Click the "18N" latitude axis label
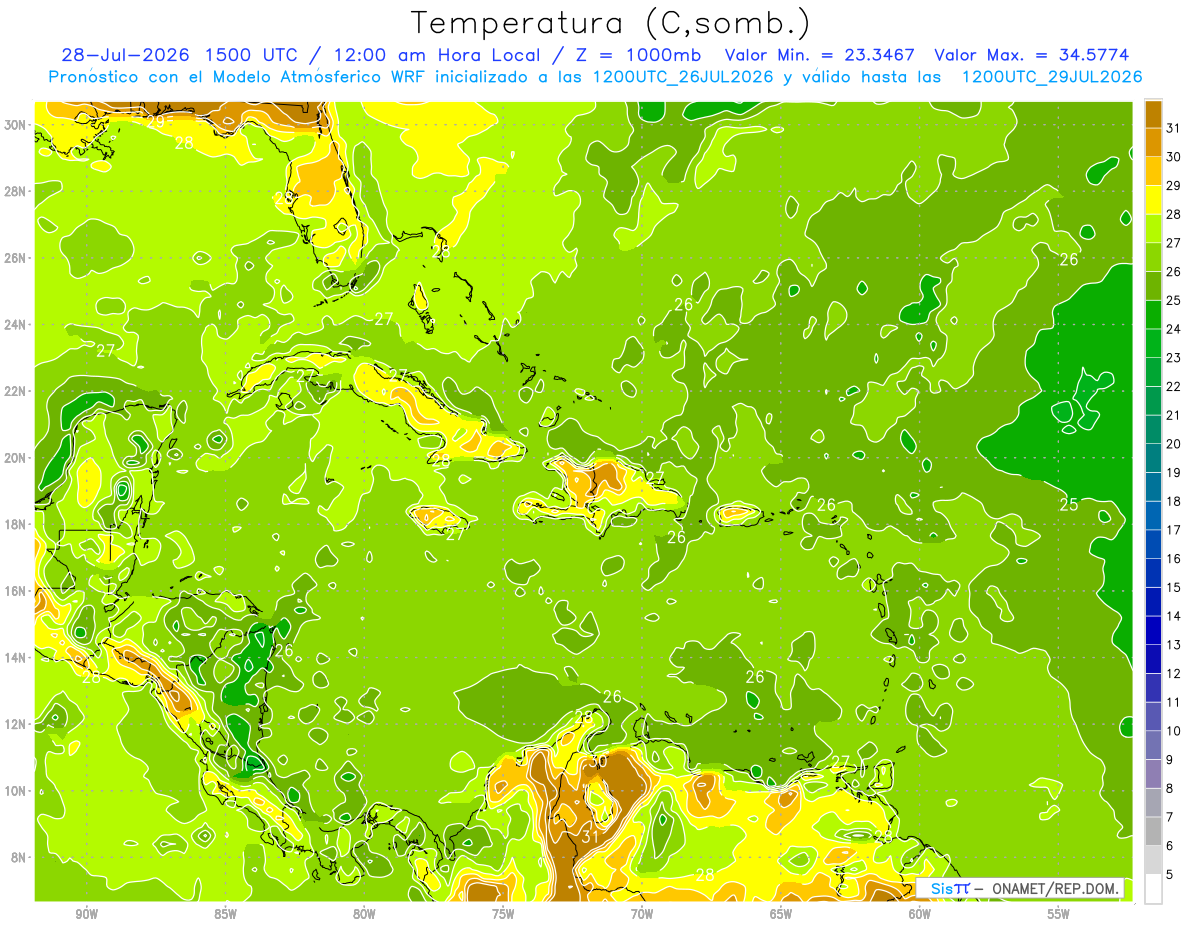The height and width of the screenshot is (927, 1200). point(15,524)
